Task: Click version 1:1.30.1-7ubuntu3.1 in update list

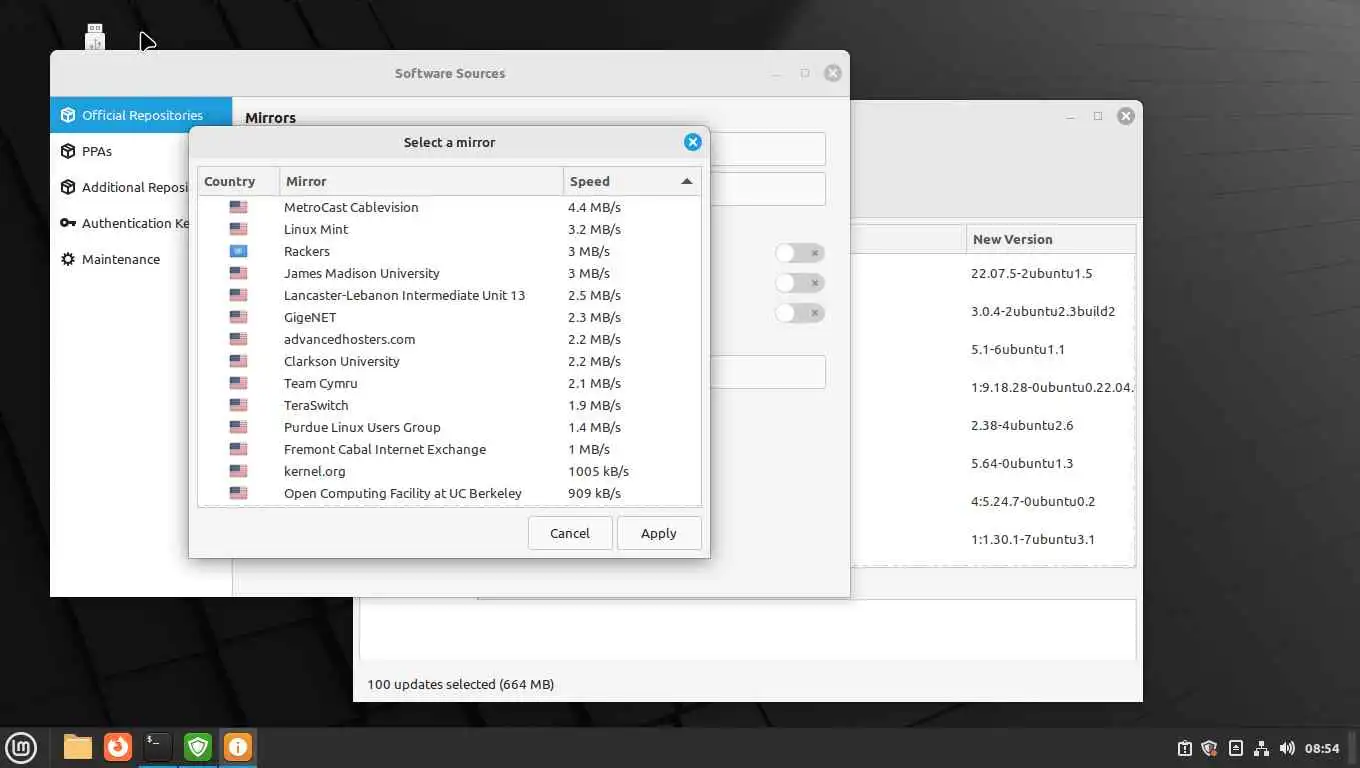Action: tap(1033, 539)
